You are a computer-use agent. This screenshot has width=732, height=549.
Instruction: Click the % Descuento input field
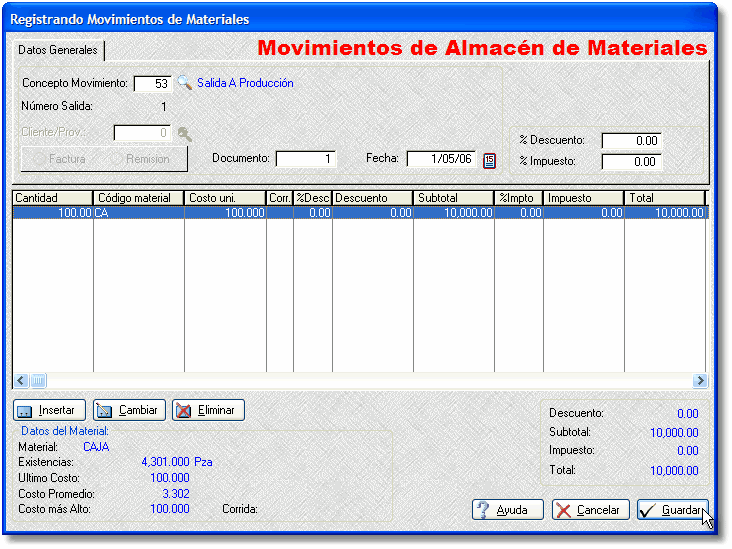[x=631, y=141]
